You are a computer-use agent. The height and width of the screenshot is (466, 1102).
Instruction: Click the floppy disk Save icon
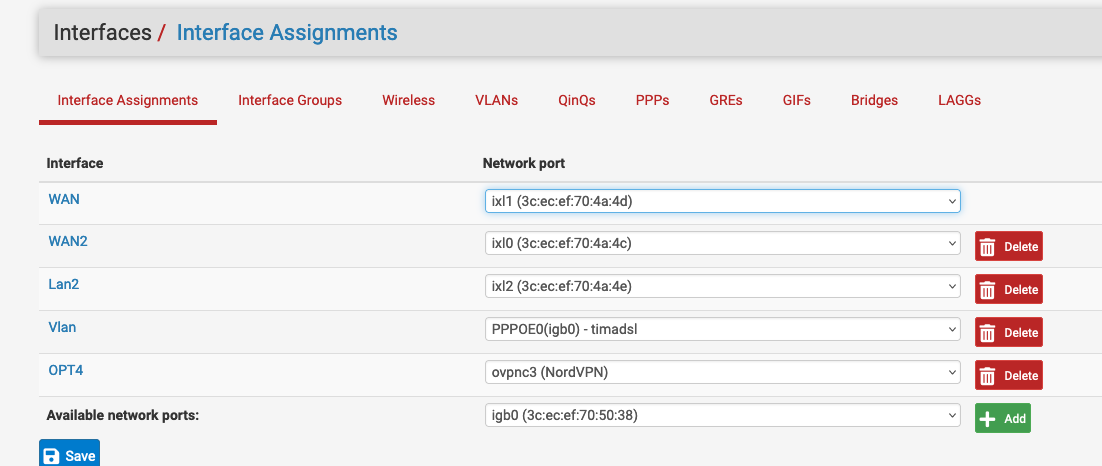coord(51,456)
